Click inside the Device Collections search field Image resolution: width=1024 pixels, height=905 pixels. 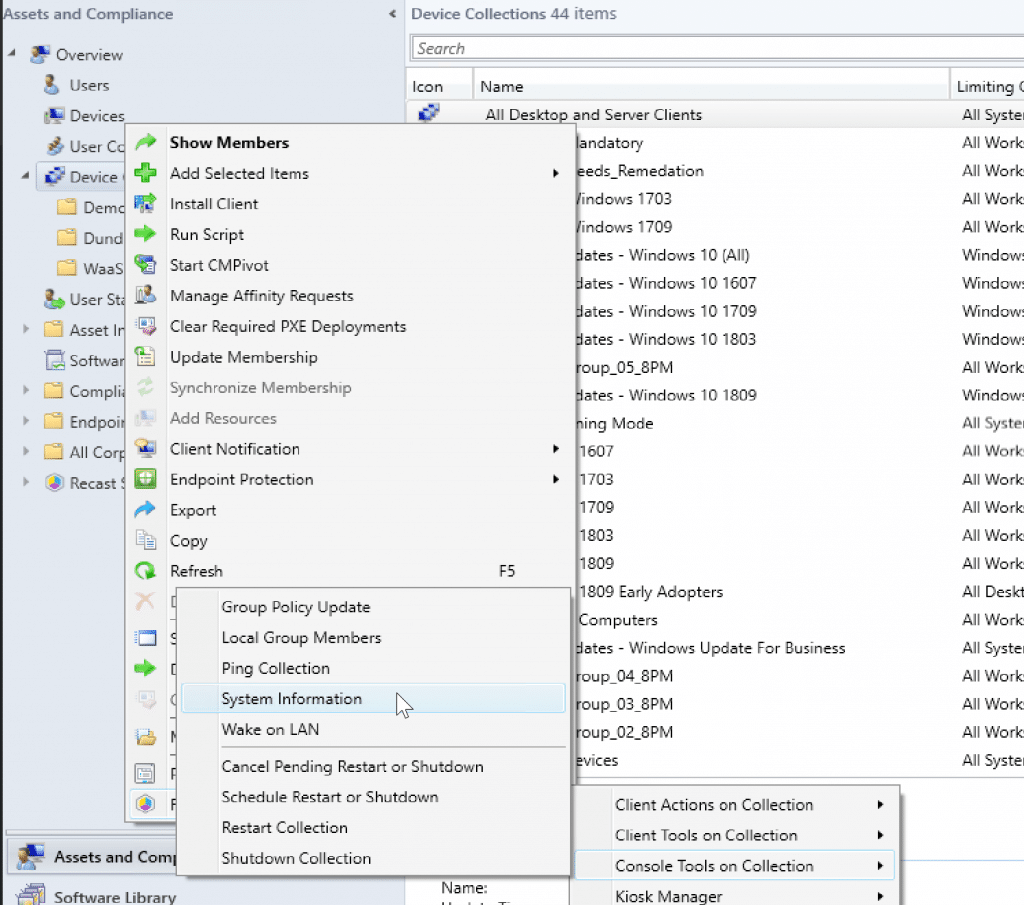(x=700, y=47)
